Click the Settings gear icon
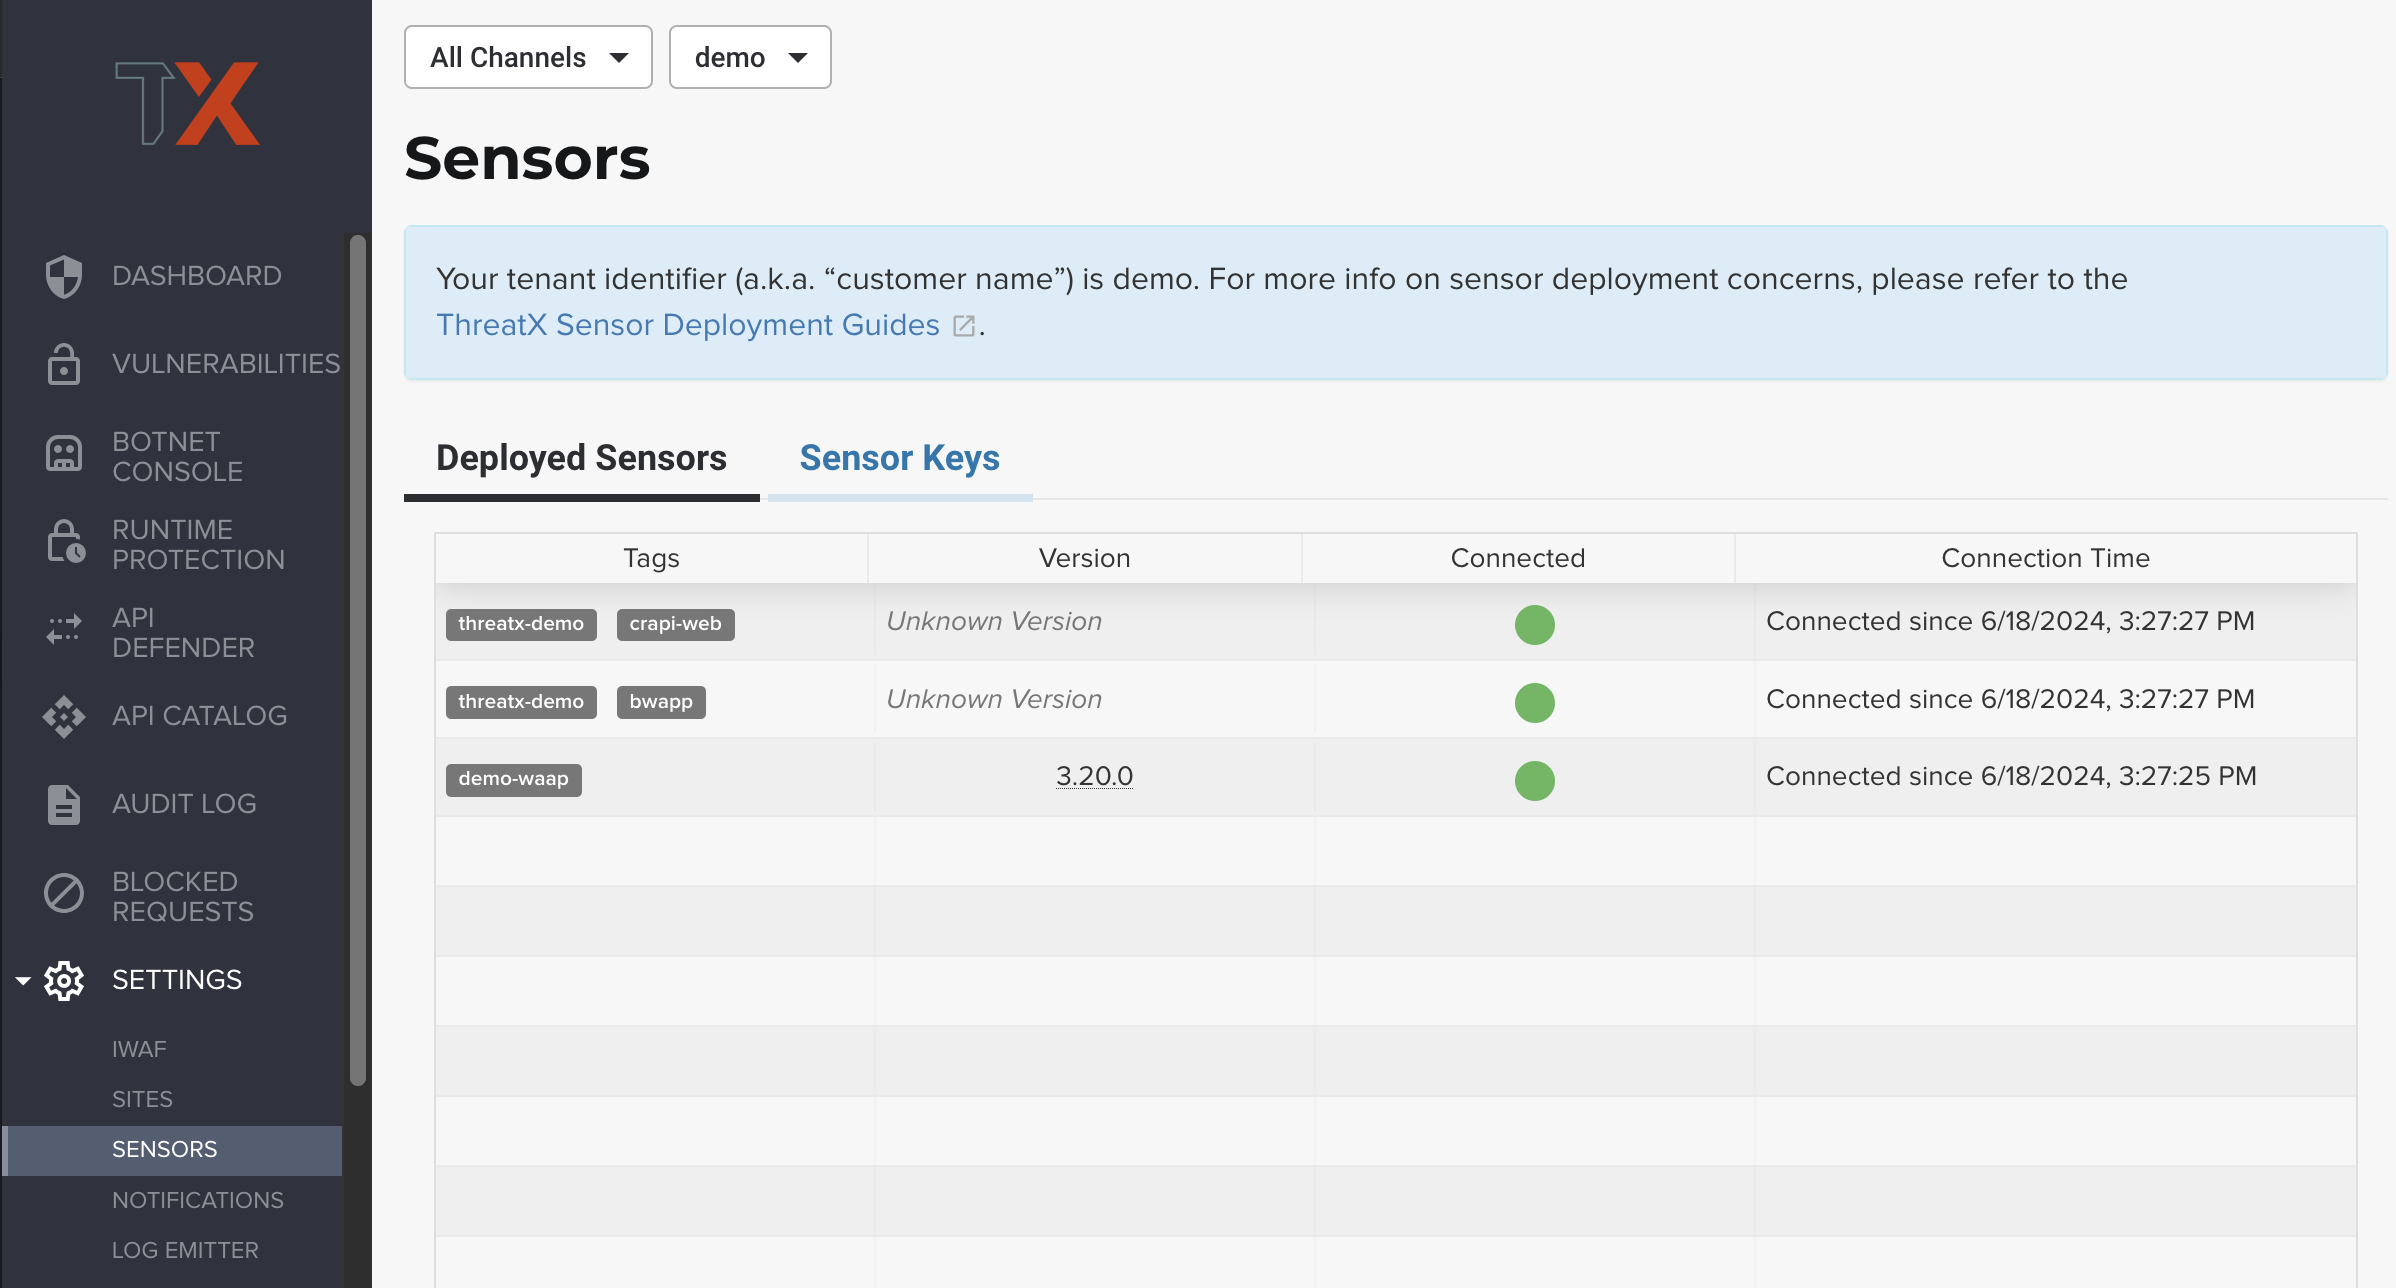 point(64,981)
